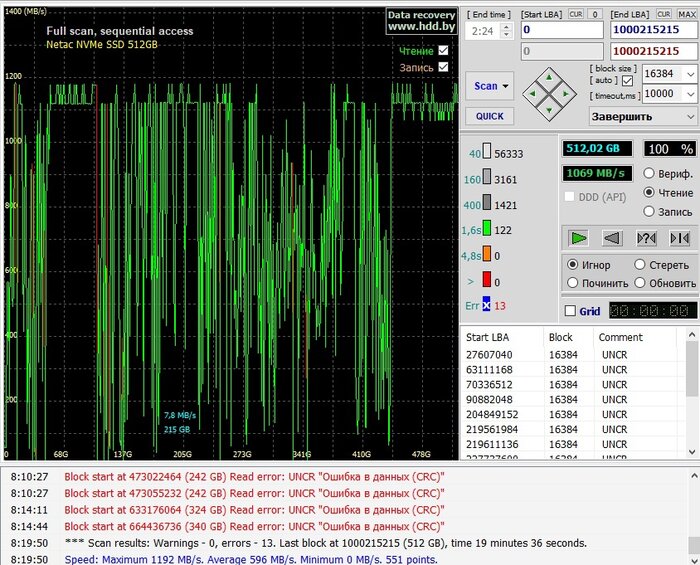Click the End LBA input field
Image resolution: width=700 pixels, height=565 pixels.
653,30
